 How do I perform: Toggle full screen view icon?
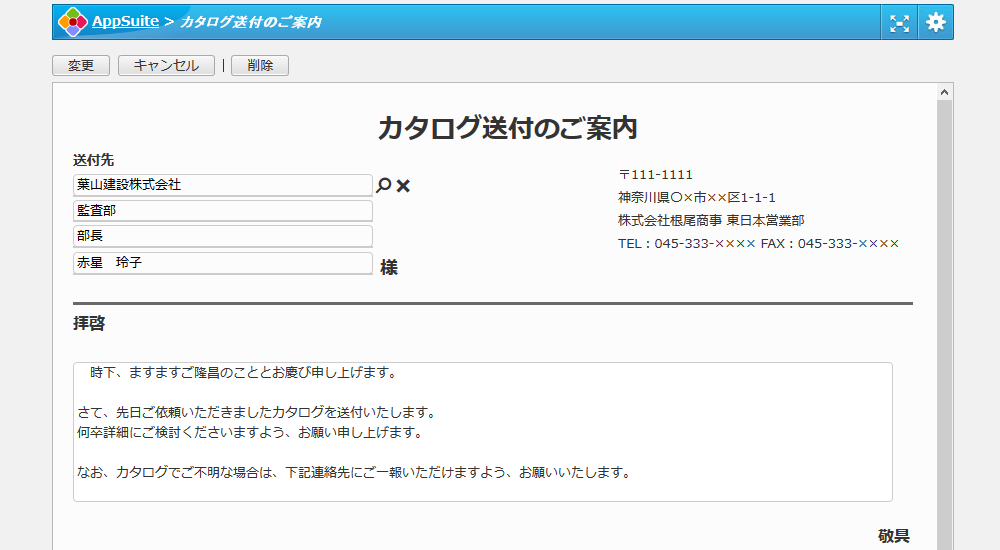click(x=900, y=22)
